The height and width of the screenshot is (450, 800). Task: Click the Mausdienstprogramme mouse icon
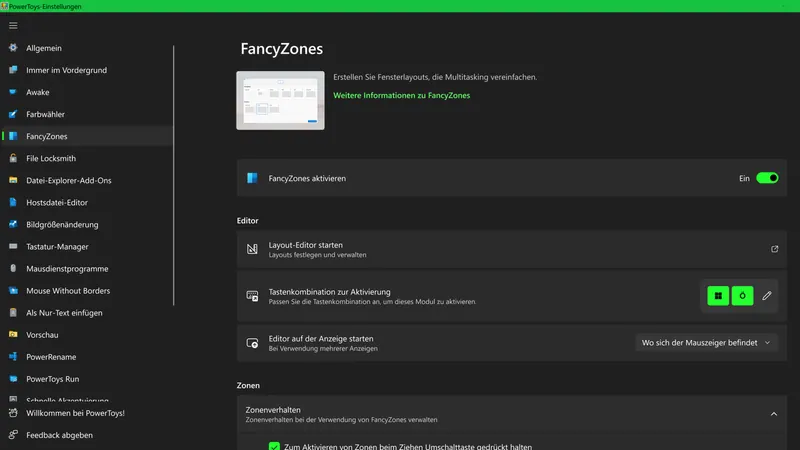pos(13,268)
